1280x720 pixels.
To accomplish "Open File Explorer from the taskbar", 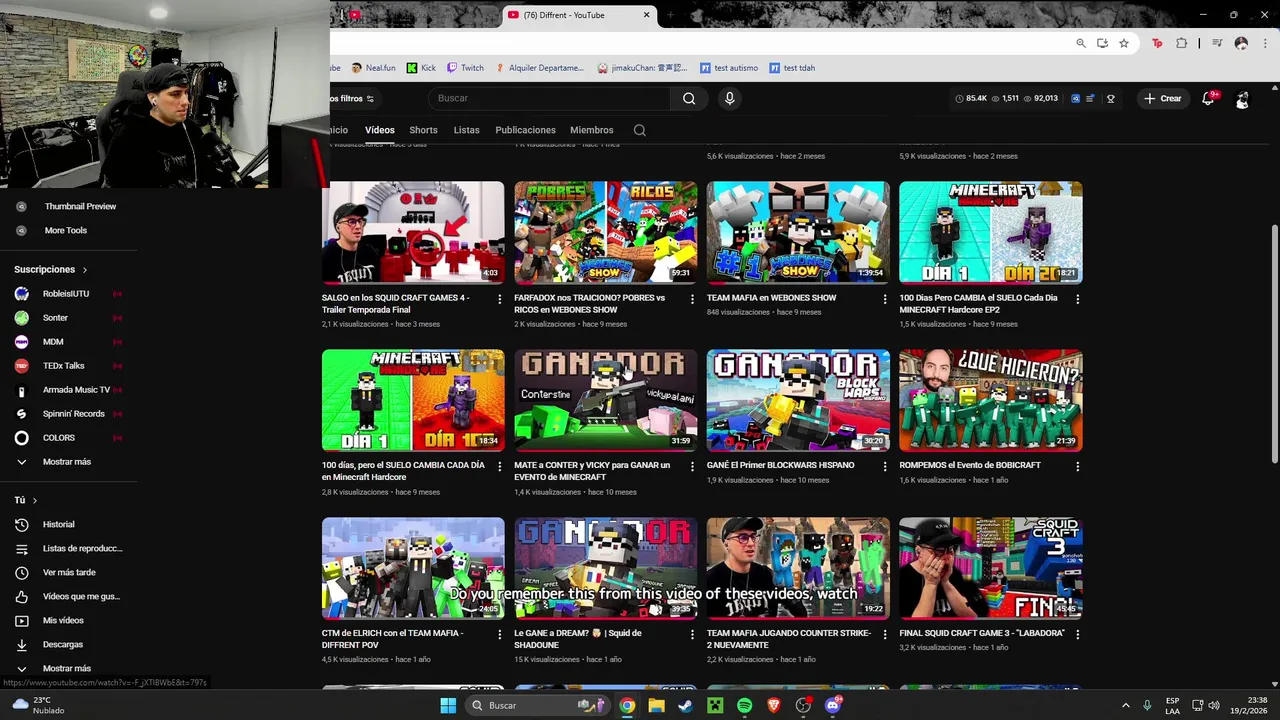I will tap(656, 705).
